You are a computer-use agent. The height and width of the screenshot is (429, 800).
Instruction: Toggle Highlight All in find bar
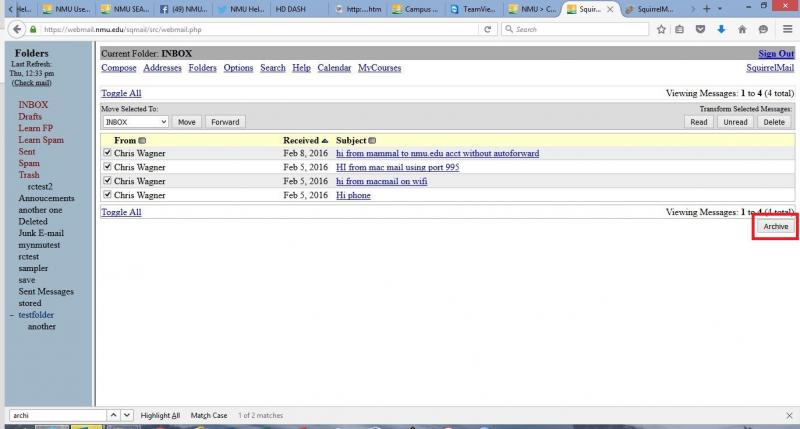click(x=160, y=416)
